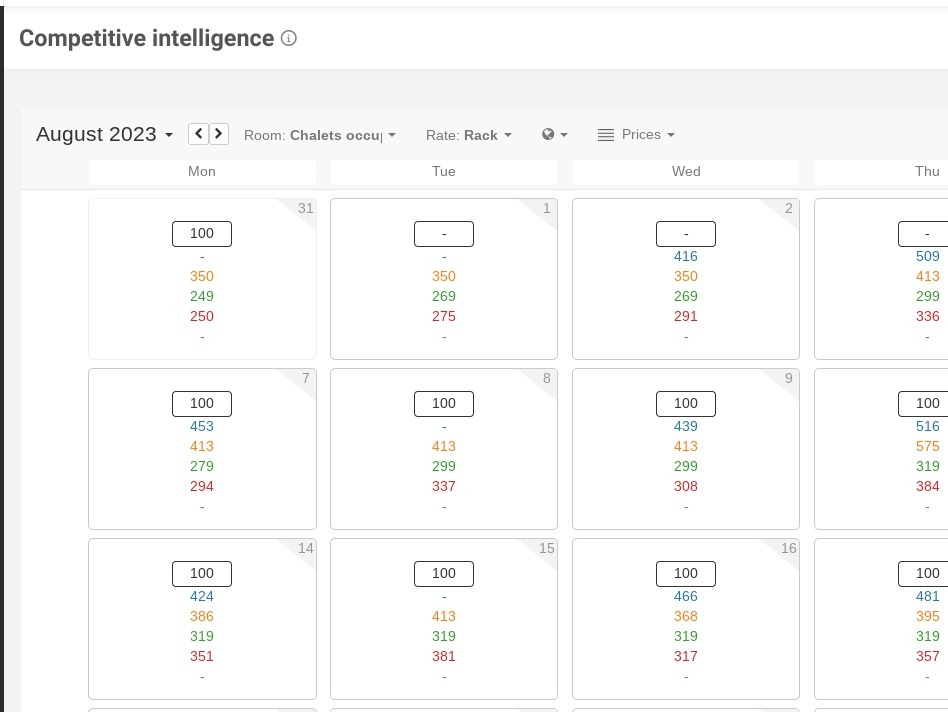Click the rate field on day 14
948x712 pixels.
[x=202, y=574]
